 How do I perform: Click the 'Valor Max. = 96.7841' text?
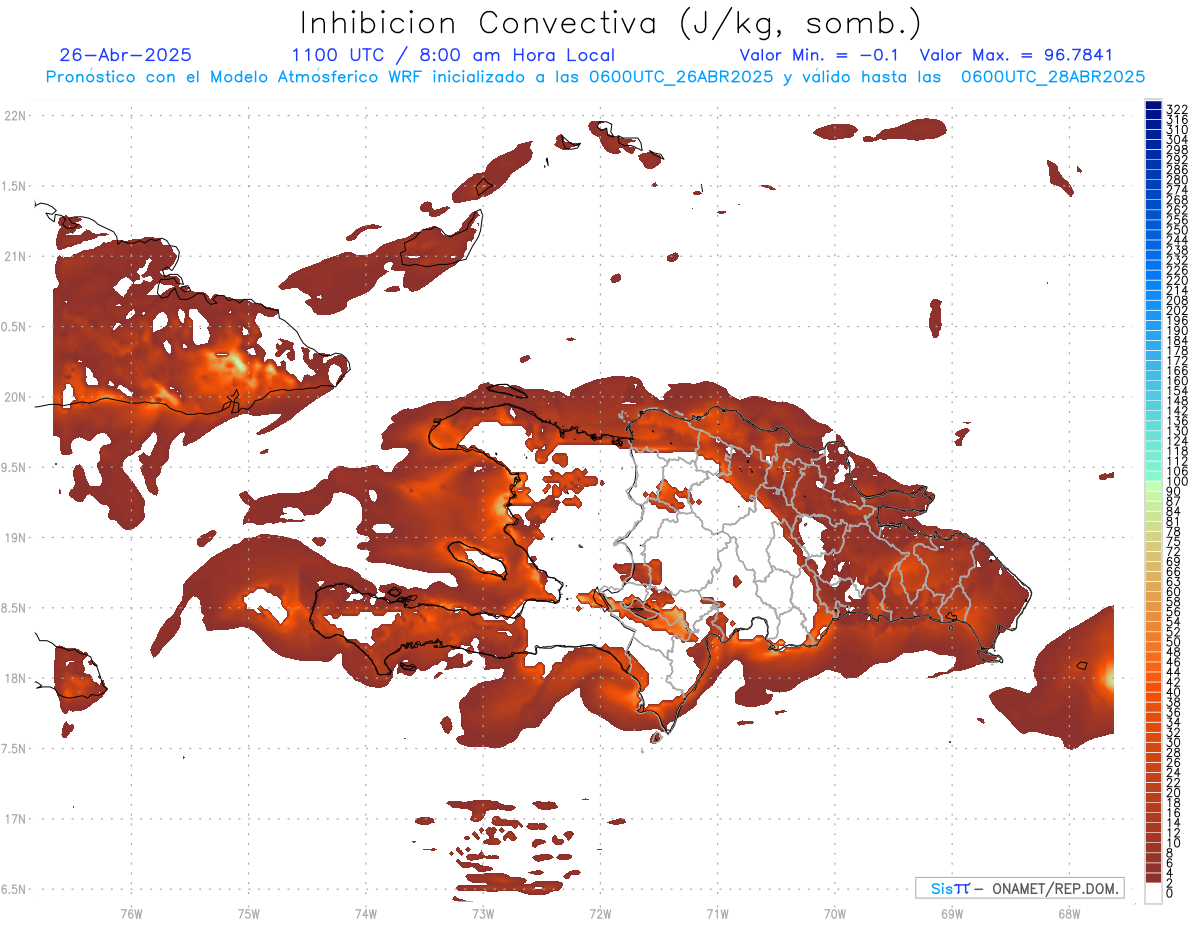coord(1016,55)
